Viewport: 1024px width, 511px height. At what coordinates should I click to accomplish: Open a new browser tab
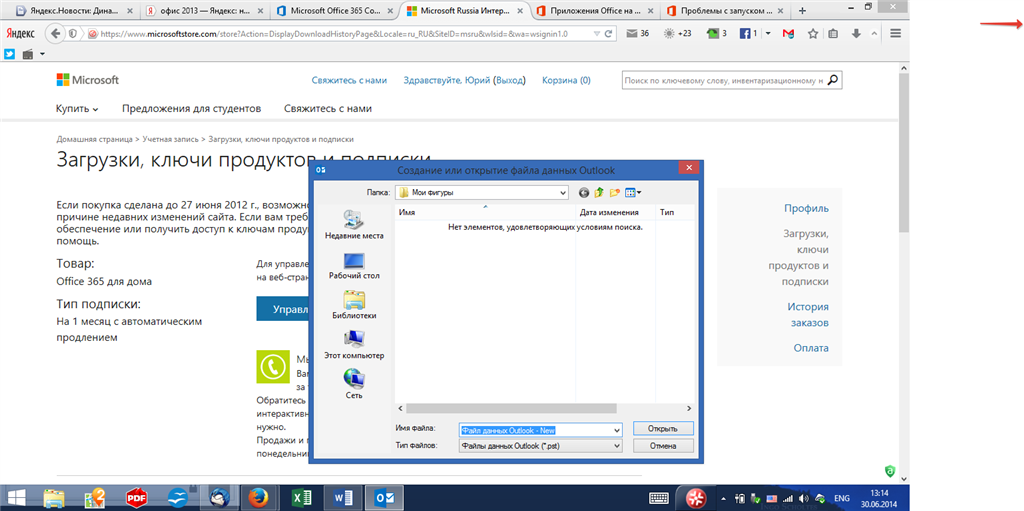coord(803,10)
